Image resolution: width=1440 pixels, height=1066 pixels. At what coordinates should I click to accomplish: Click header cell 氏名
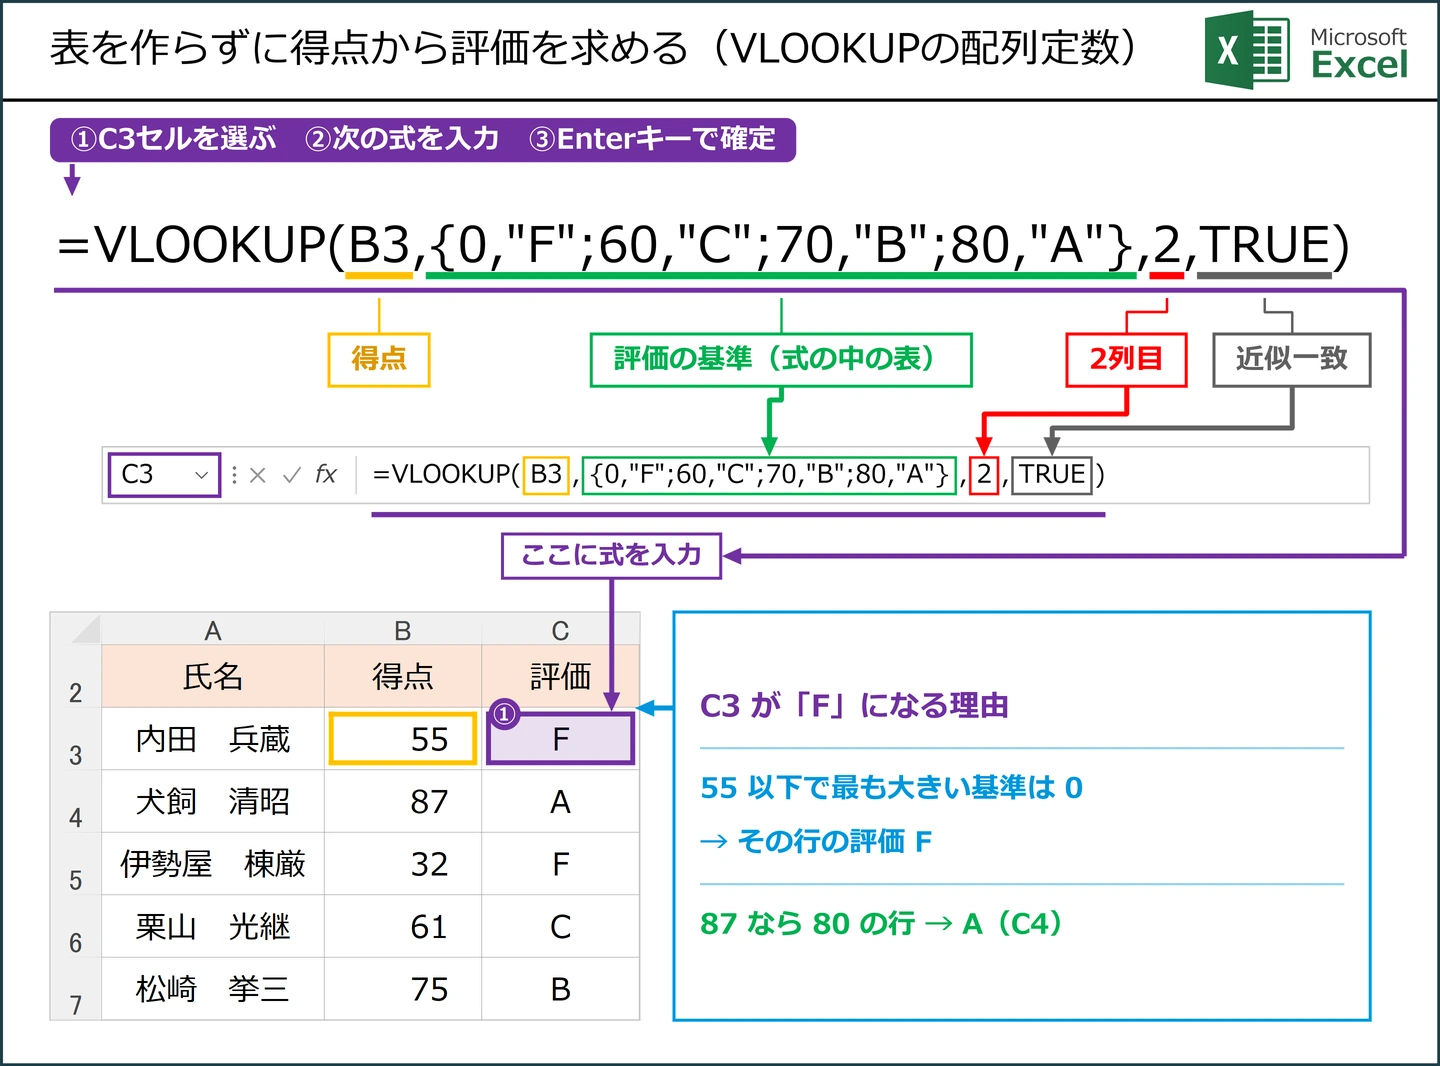(213, 677)
